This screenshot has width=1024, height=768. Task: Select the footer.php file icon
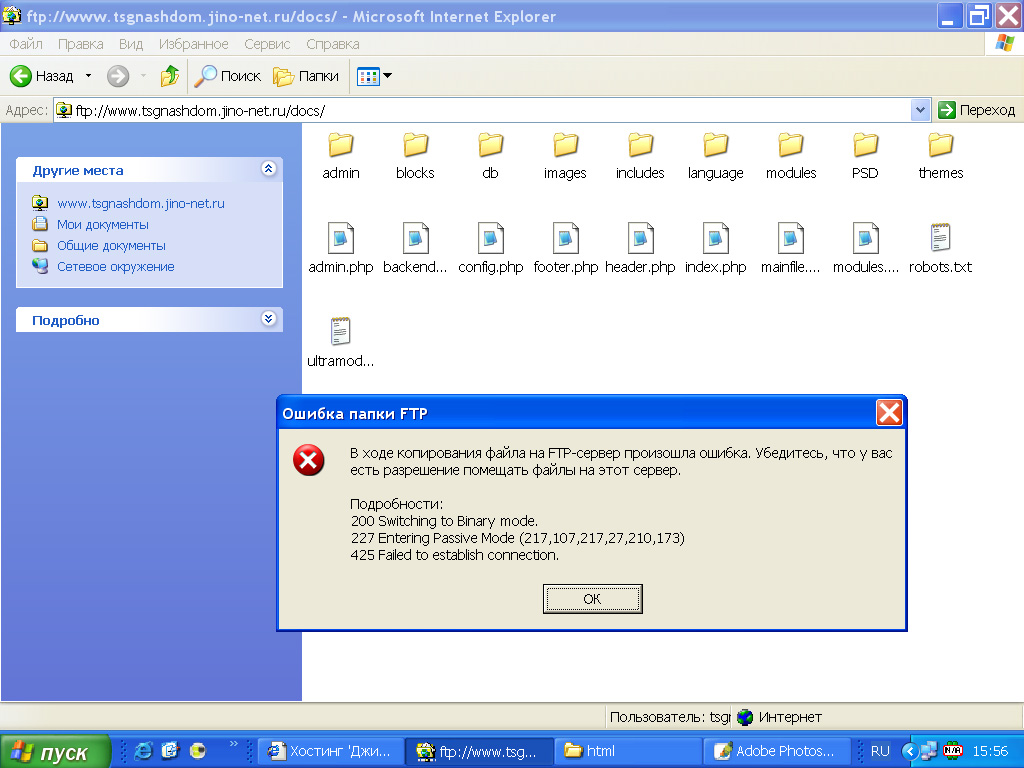(566, 238)
